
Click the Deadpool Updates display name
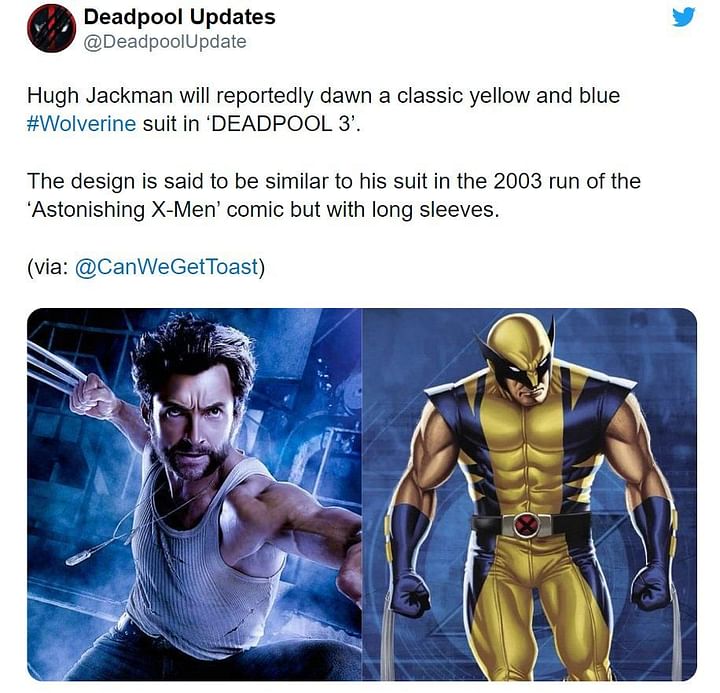click(180, 17)
